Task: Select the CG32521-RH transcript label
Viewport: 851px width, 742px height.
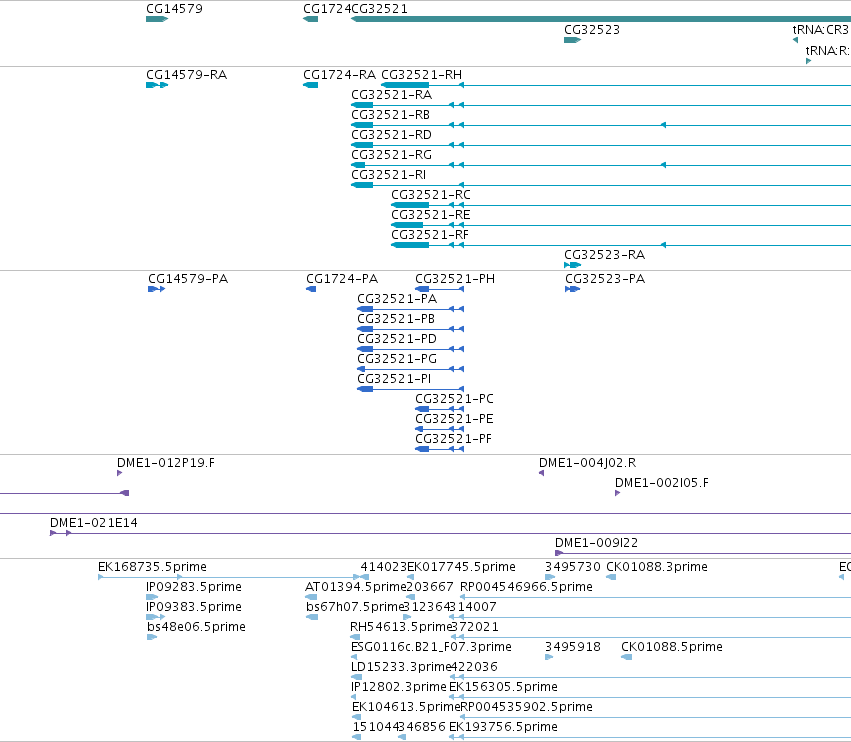Action: point(422,75)
